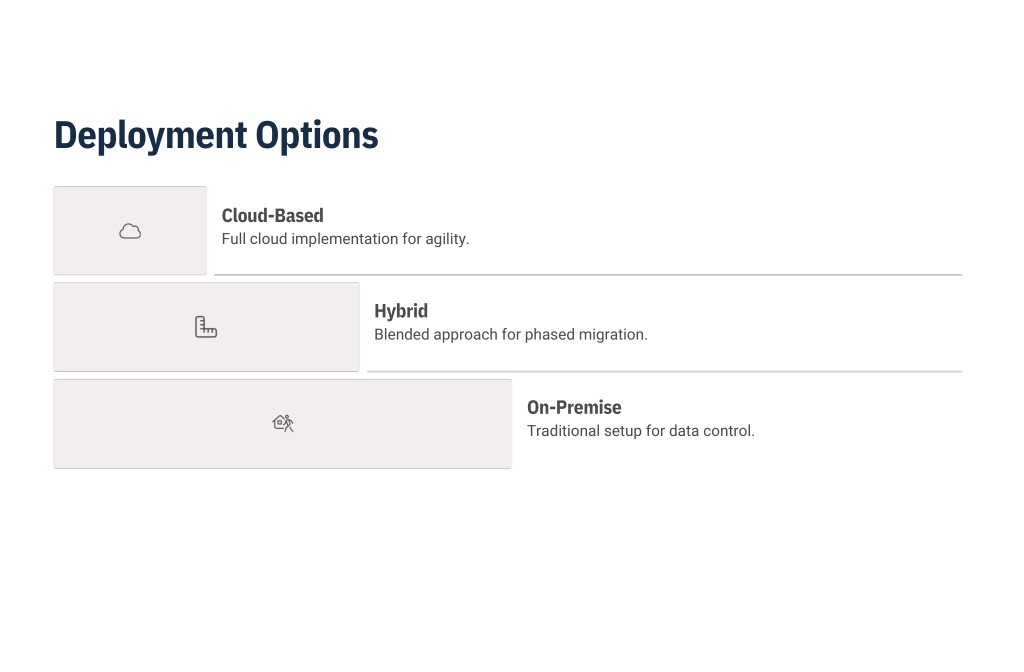Image resolution: width=1024 pixels, height=672 pixels.
Task: Click the word 'agility' in the cloud description
Action: click(447, 239)
